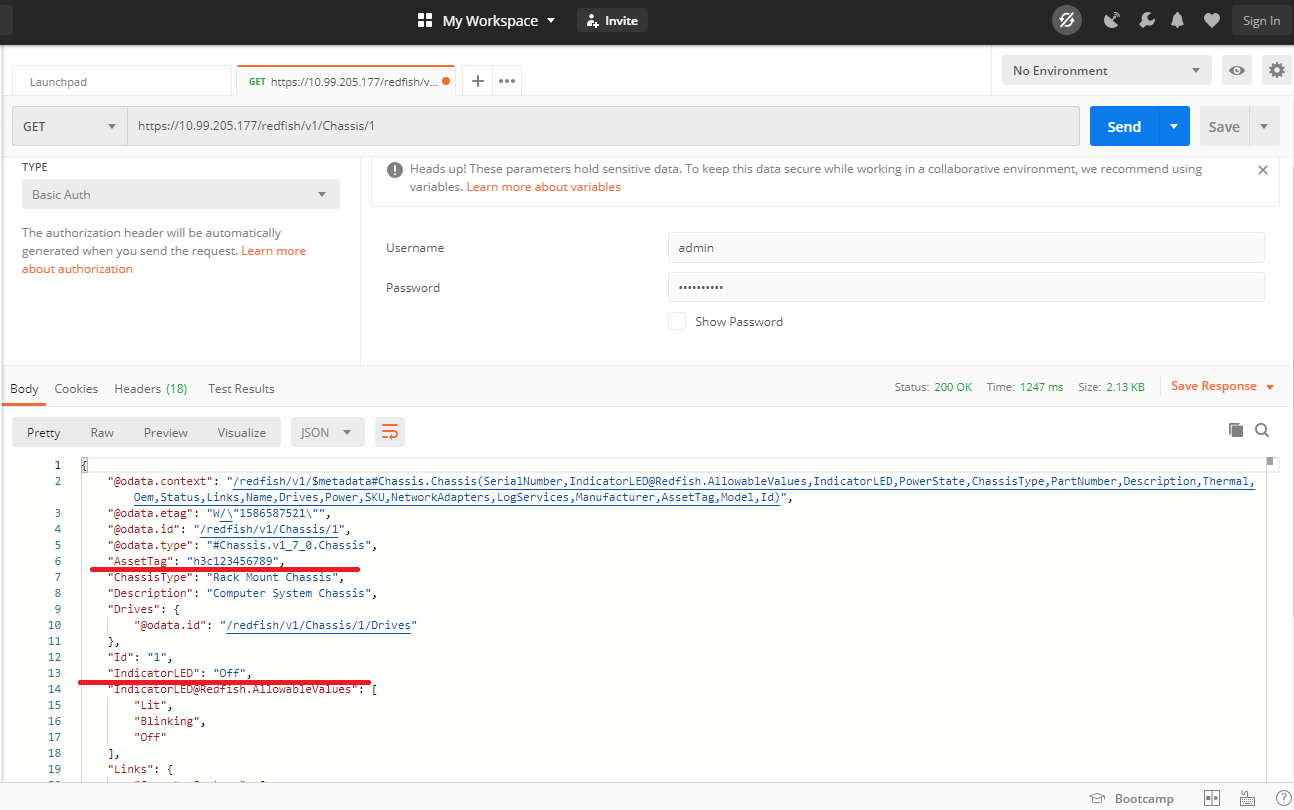
Task: Open the JSON format dropdown
Action: (326, 432)
